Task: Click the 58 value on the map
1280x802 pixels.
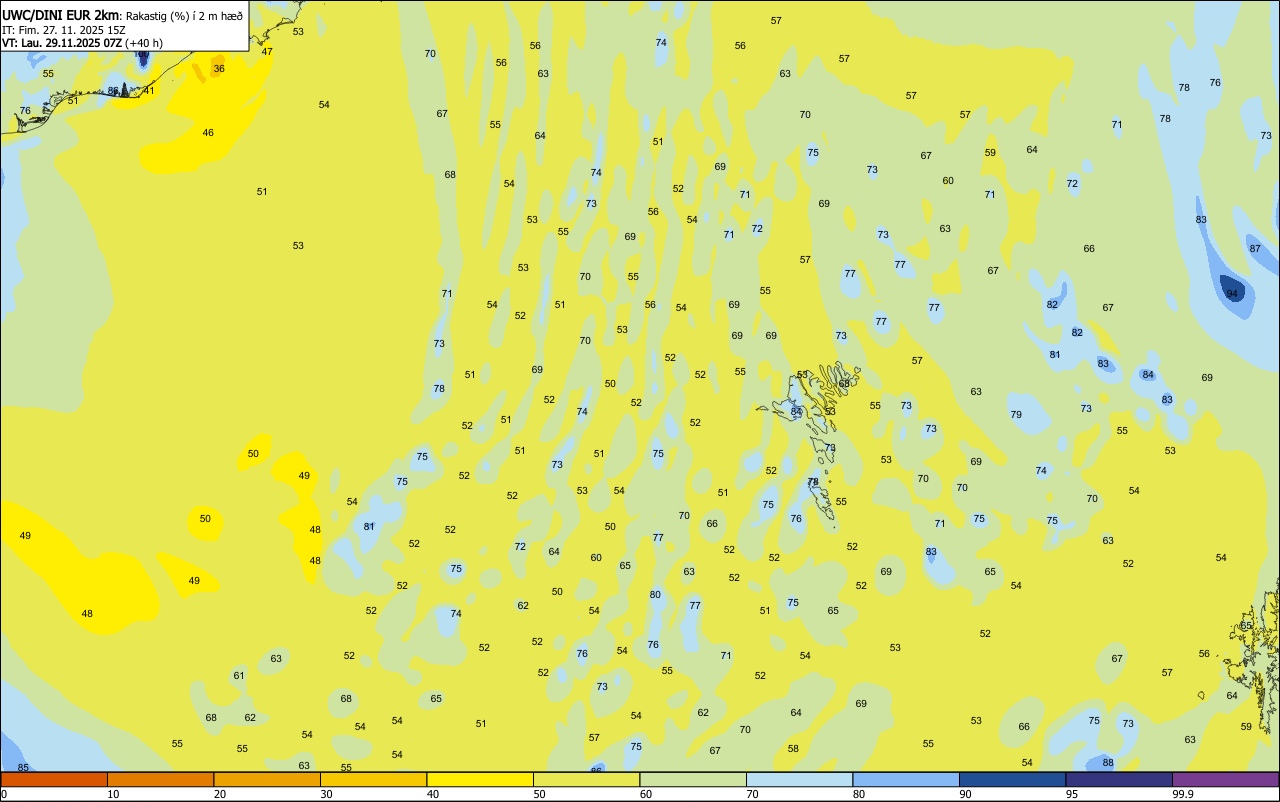Action: pyautogui.click(x=793, y=748)
